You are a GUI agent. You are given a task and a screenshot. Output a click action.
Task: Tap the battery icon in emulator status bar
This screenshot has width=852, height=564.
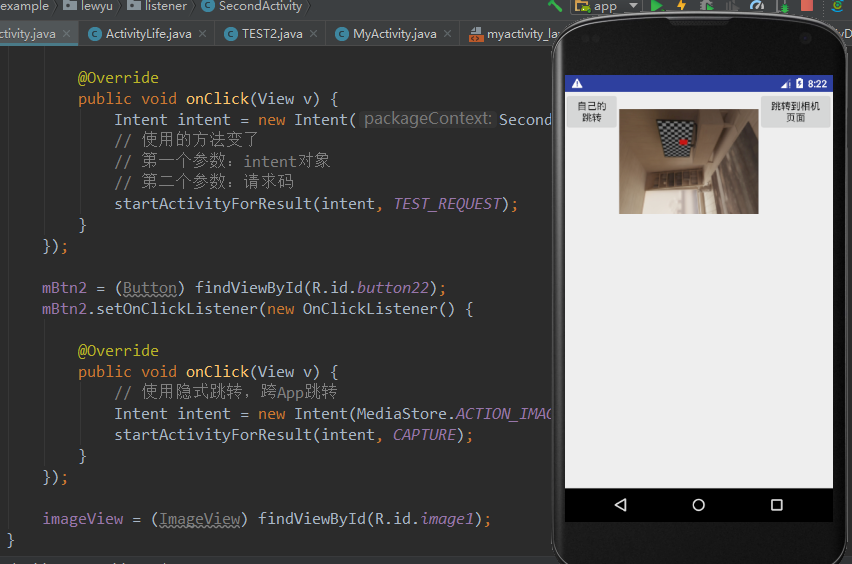pyautogui.click(x=799, y=83)
